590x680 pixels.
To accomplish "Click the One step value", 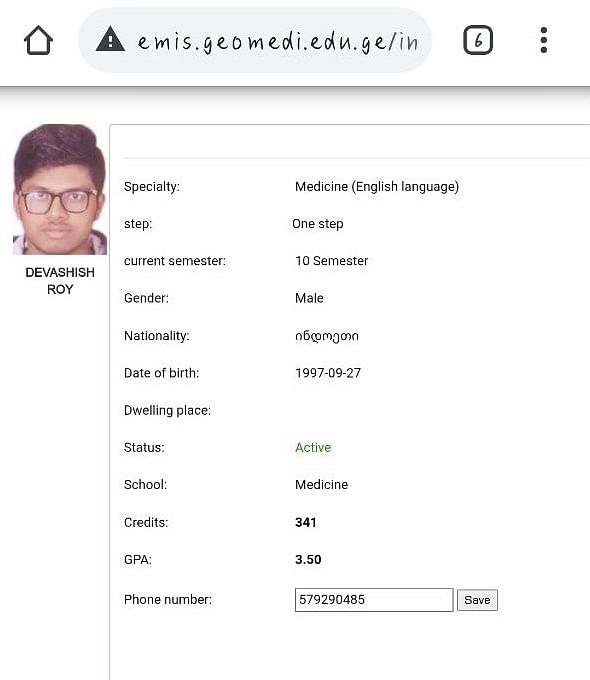I will (x=318, y=224).
